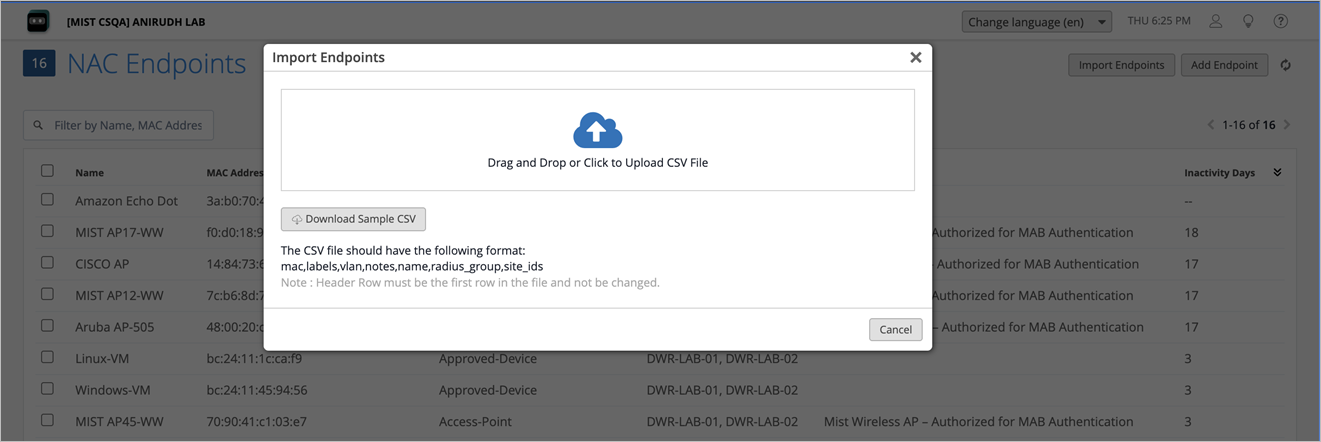Select the CISCO AP endpoint name
1321x442 pixels.
coord(102,264)
